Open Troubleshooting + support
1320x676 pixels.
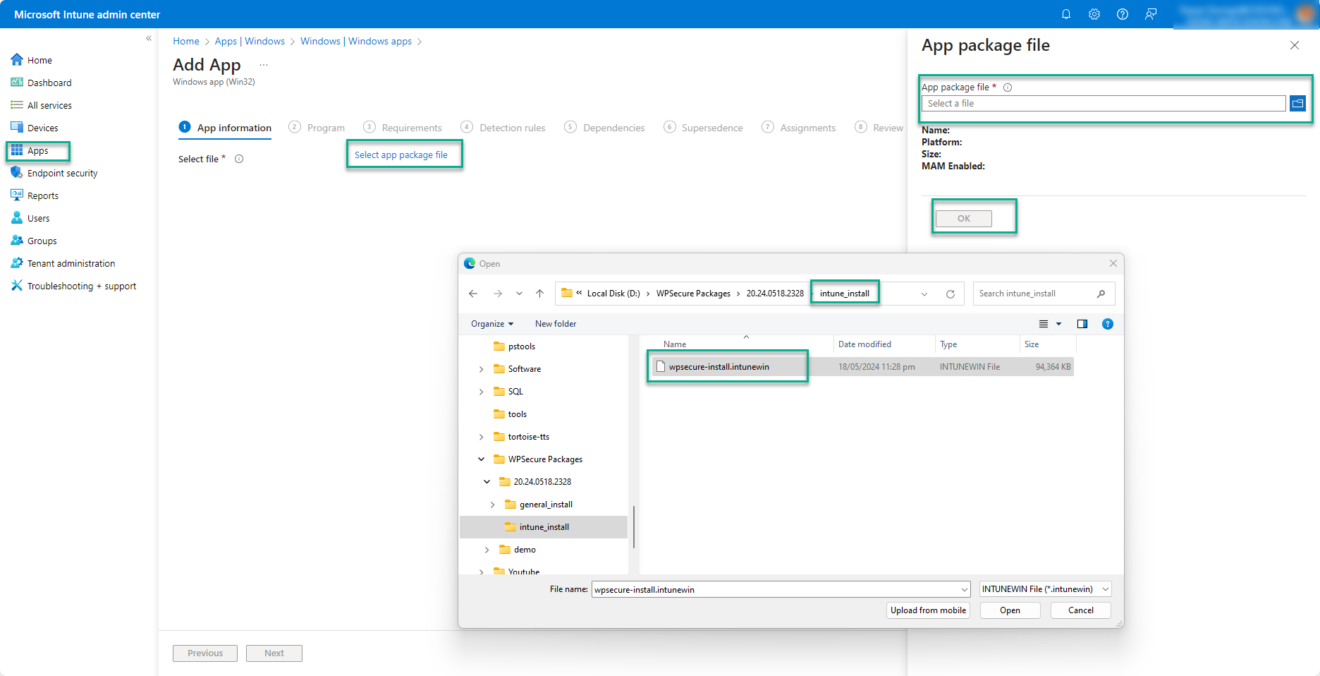point(70,285)
